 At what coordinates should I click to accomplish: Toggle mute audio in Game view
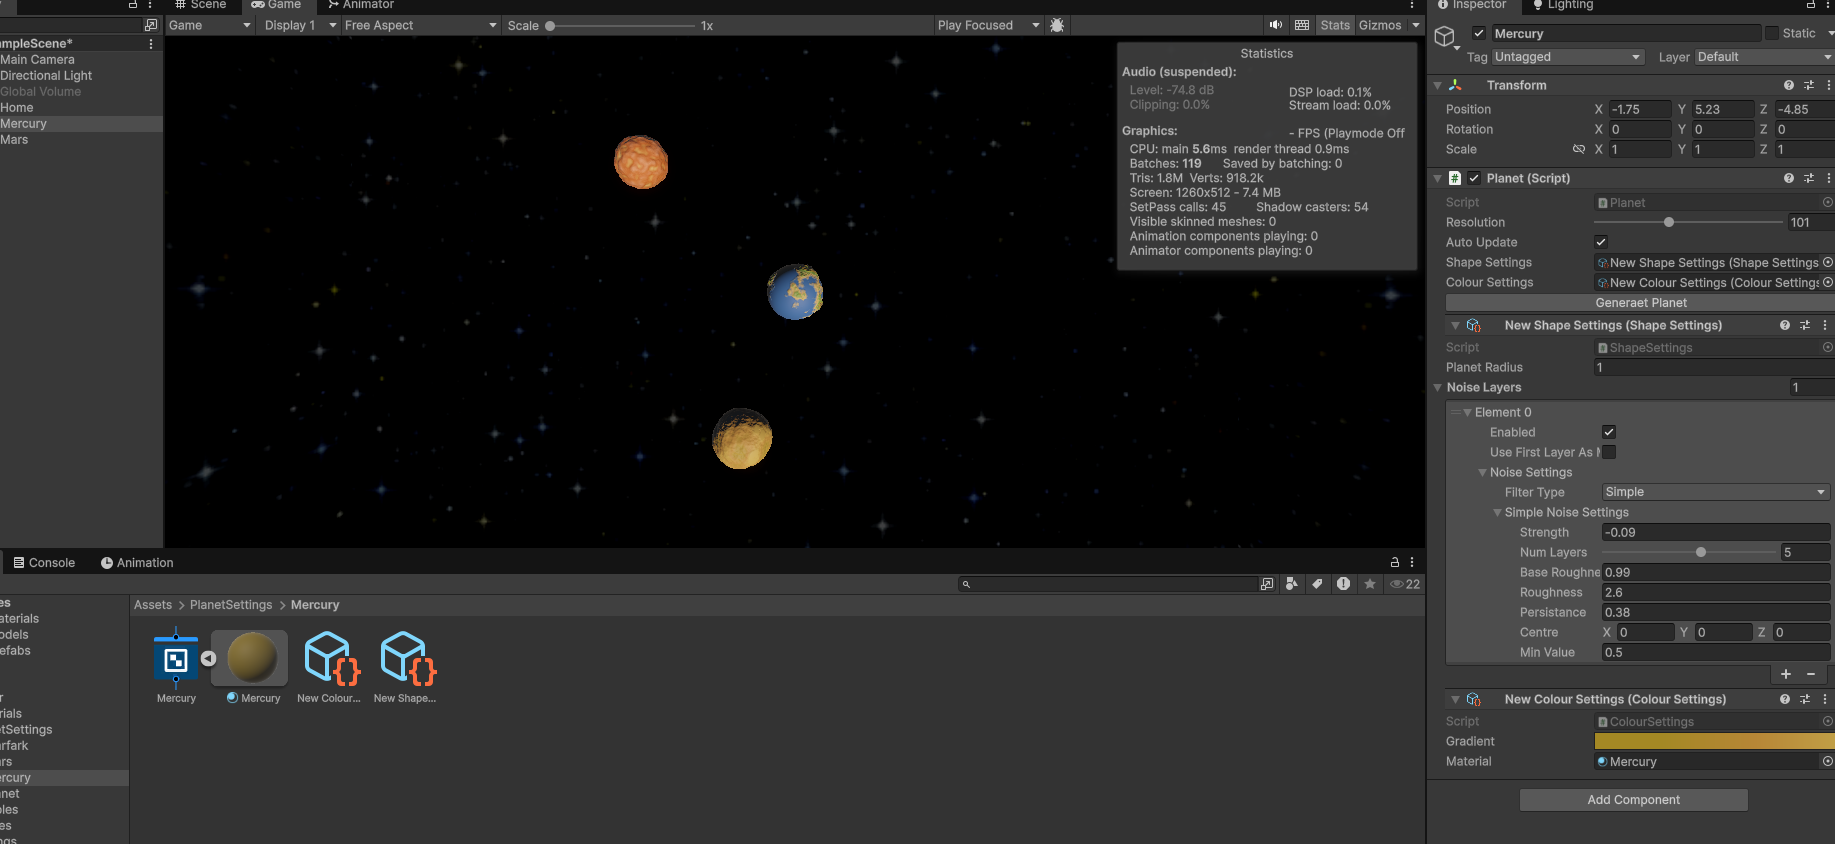1276,25
